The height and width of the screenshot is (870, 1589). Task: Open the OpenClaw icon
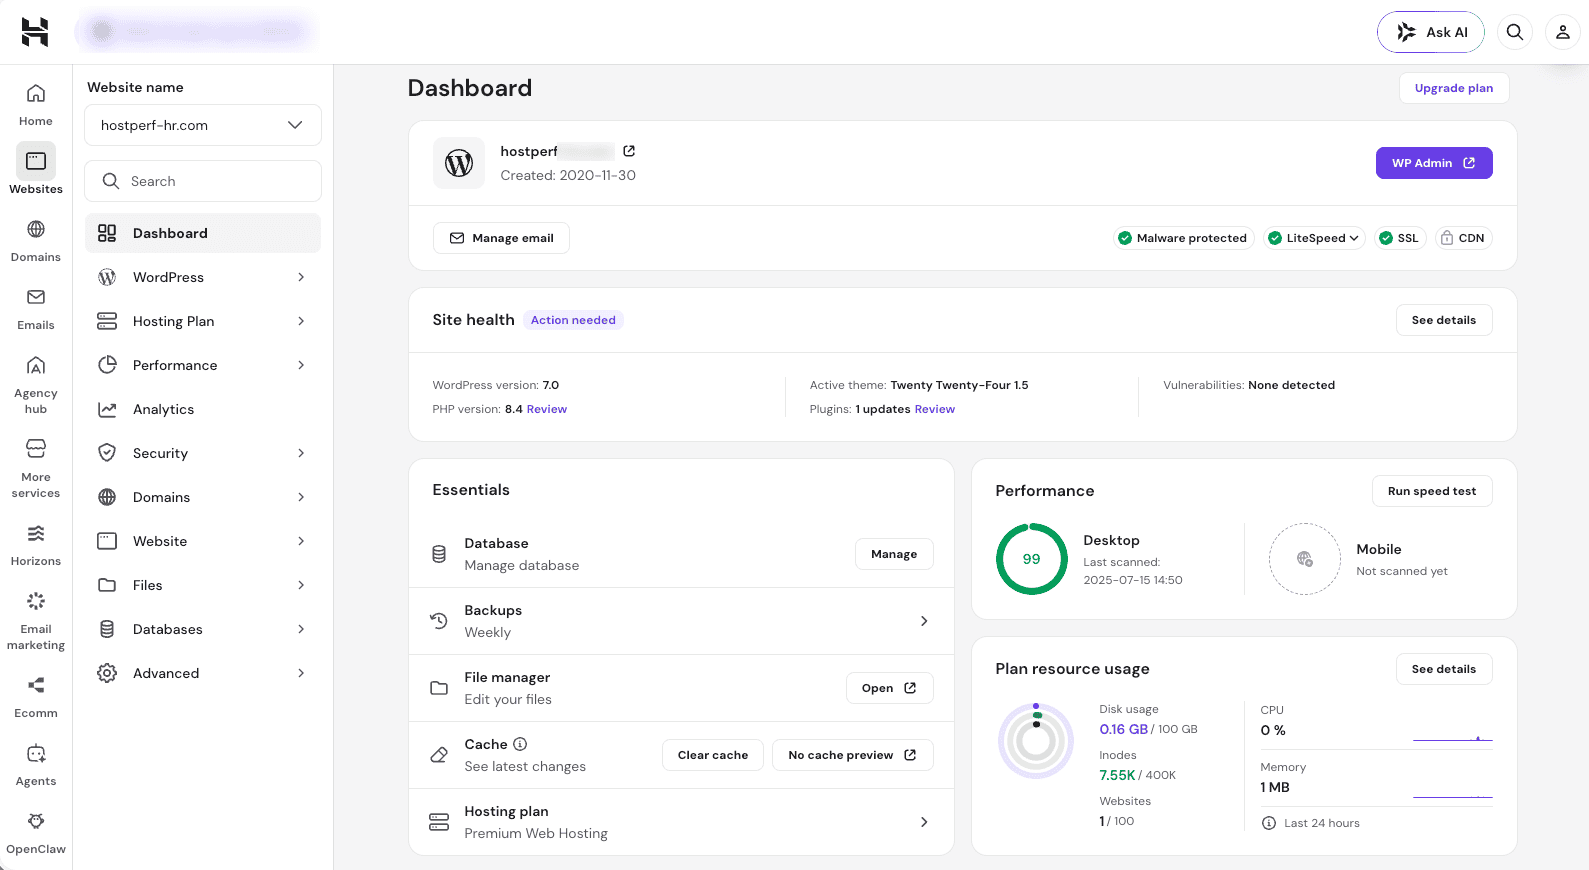(36, 821)
